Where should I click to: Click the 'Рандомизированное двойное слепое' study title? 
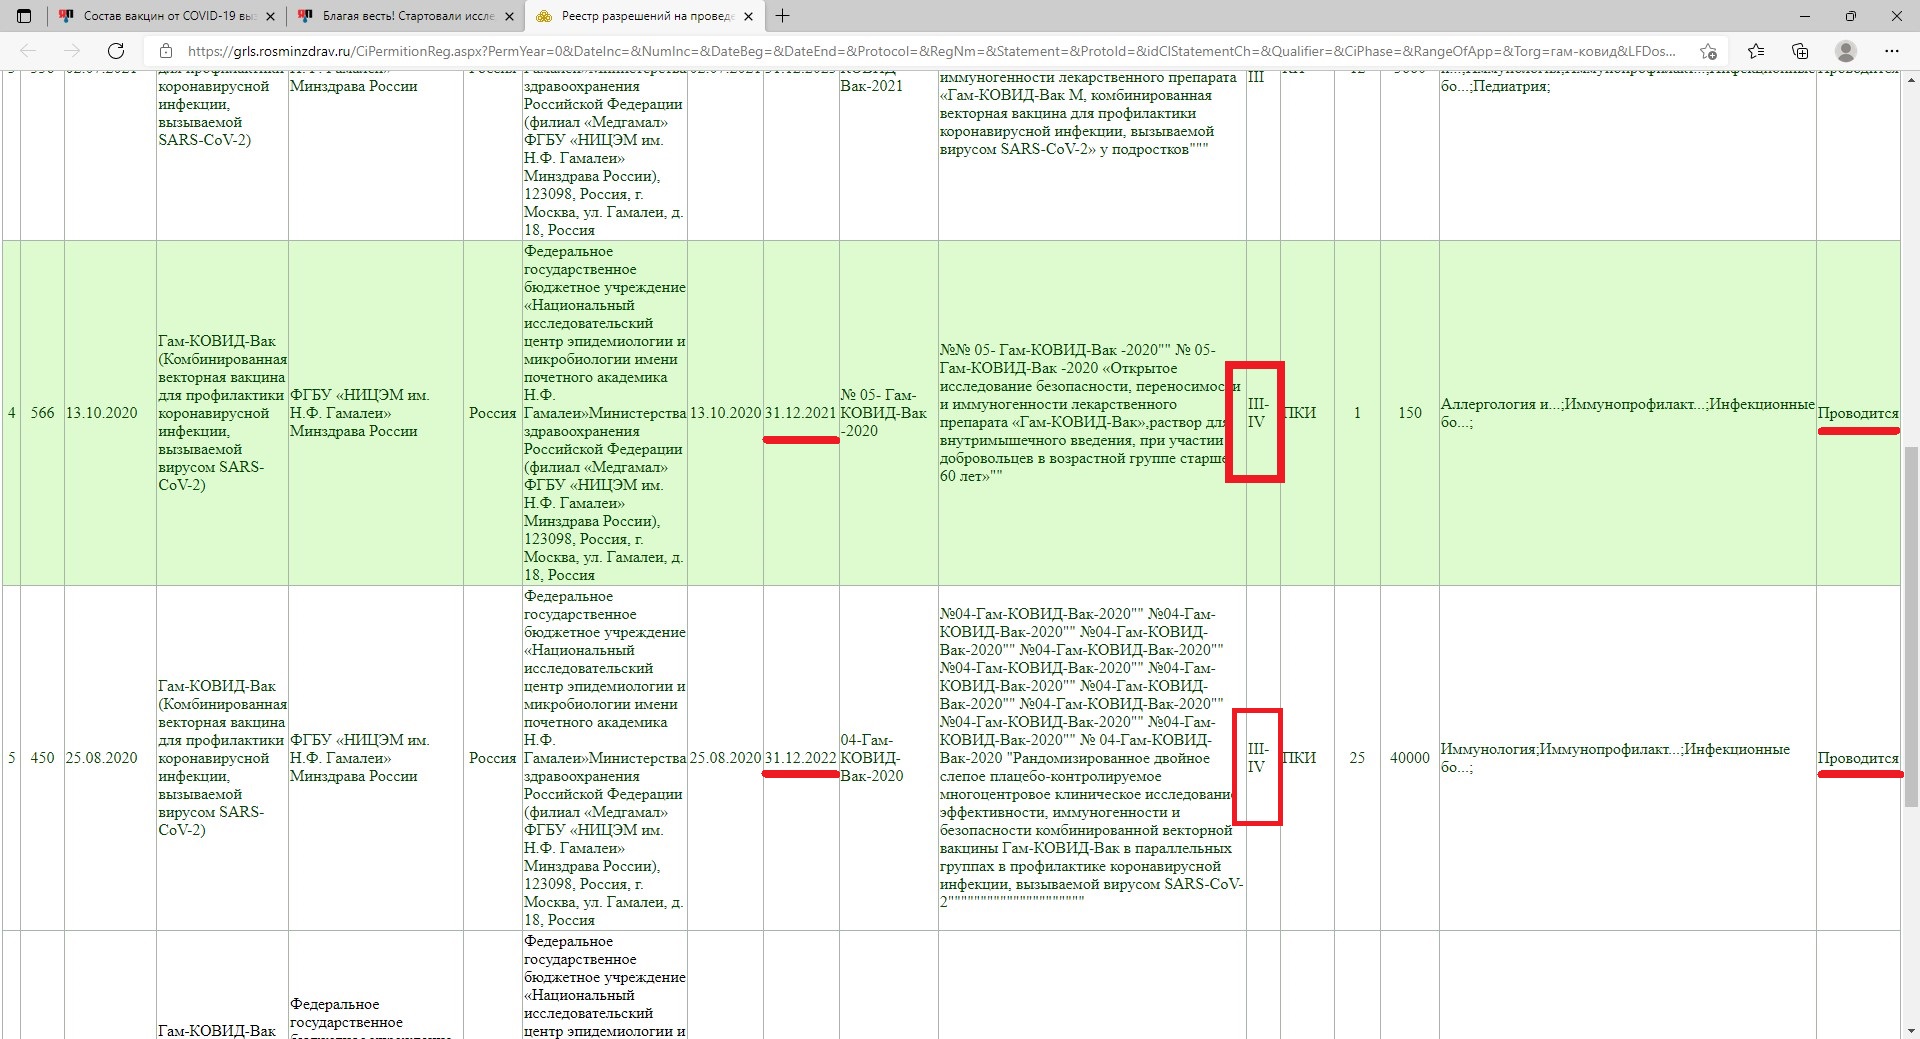(1091, 758)
